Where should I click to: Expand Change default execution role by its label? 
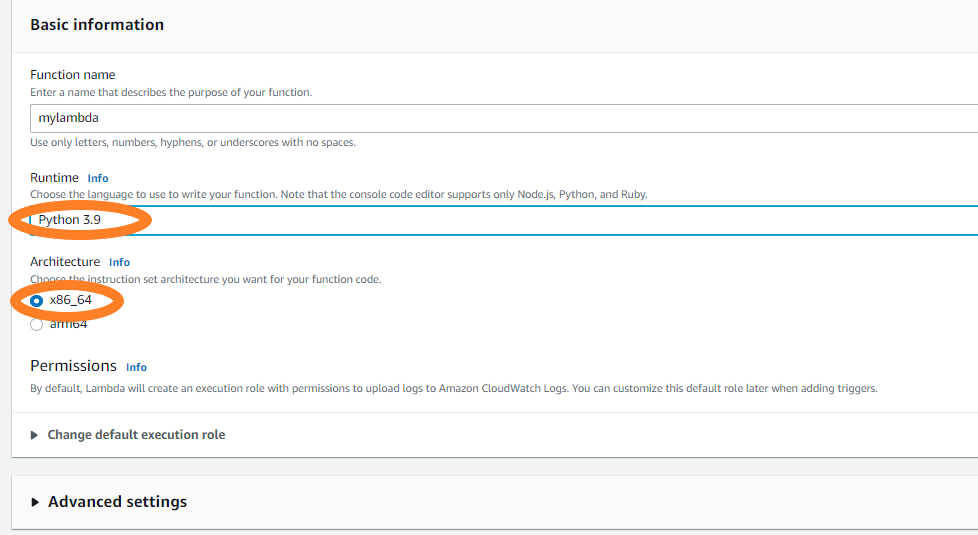click(136, 435)
